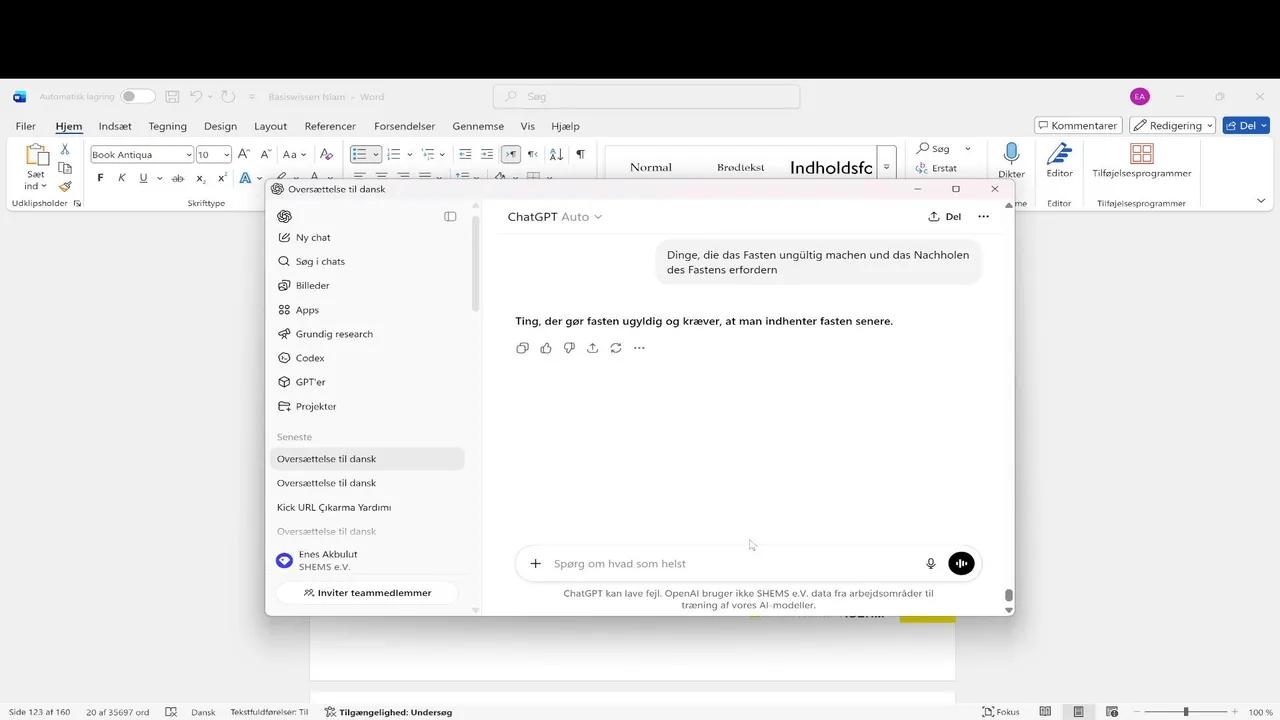
Task: Open the Referencer ribbon tab
Action: [x=330, y=126]
